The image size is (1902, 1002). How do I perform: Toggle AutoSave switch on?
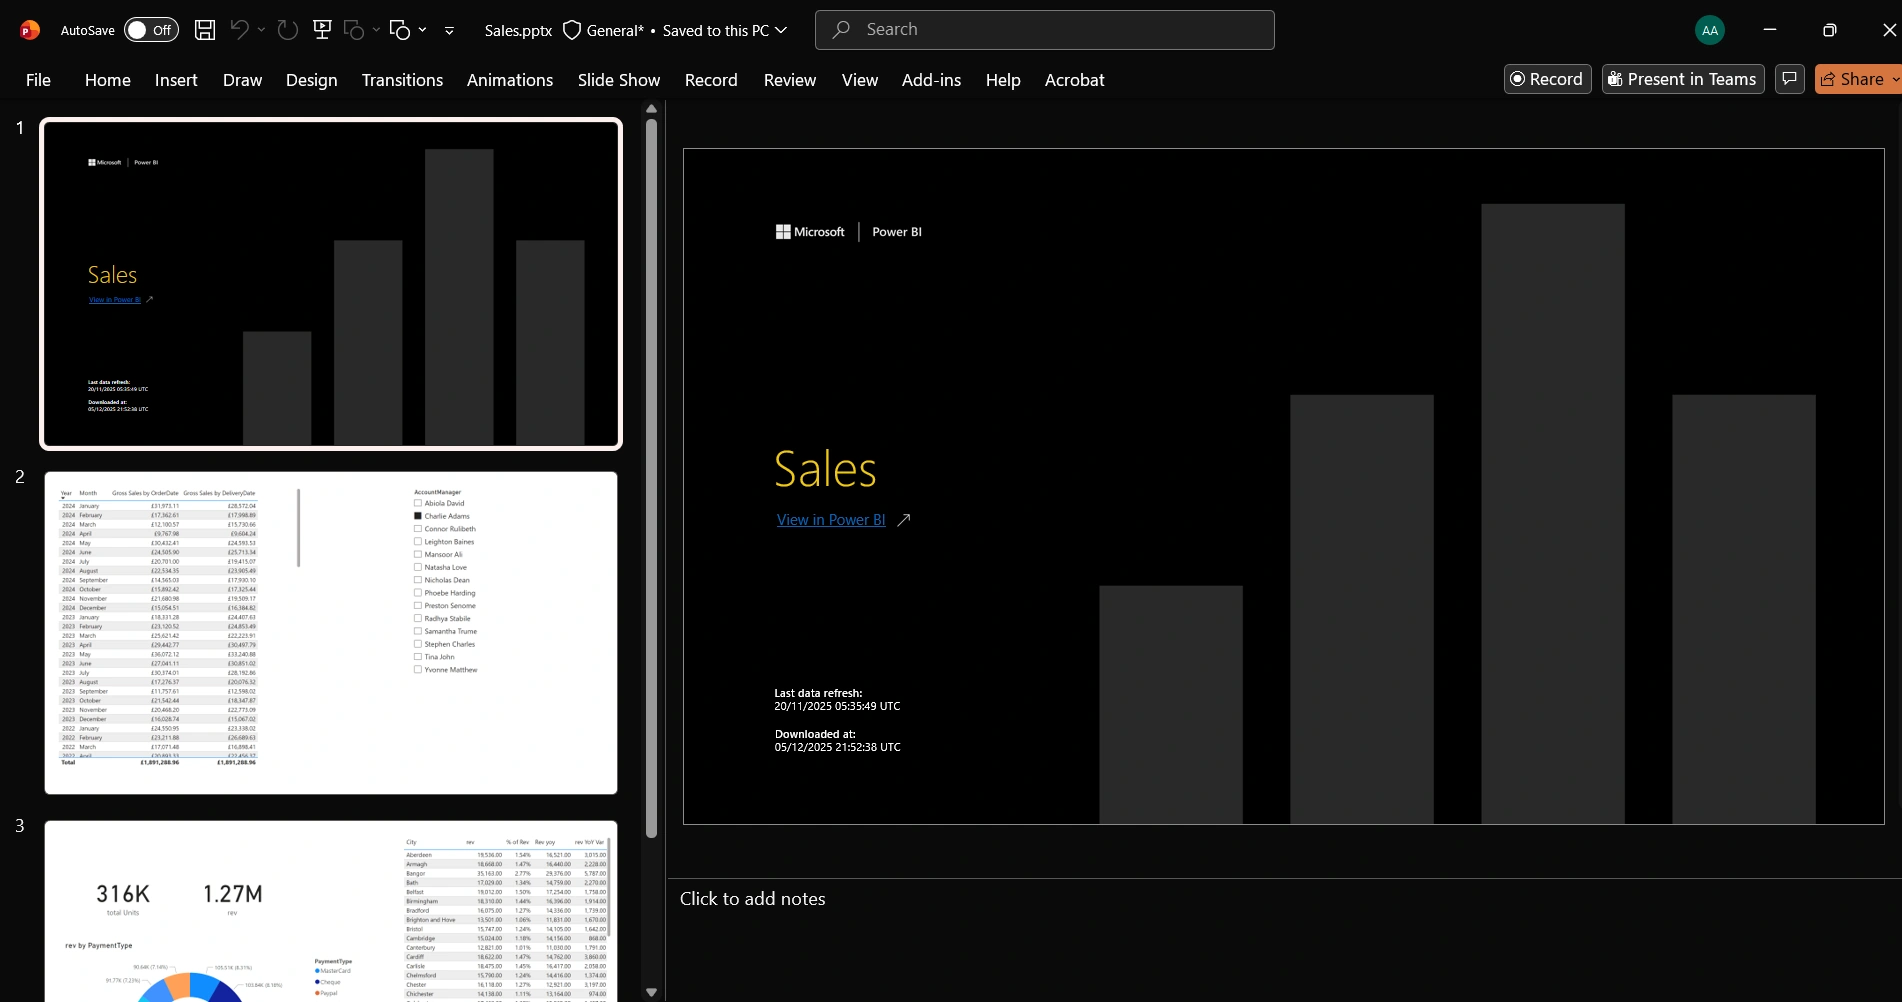coord(151,30)
